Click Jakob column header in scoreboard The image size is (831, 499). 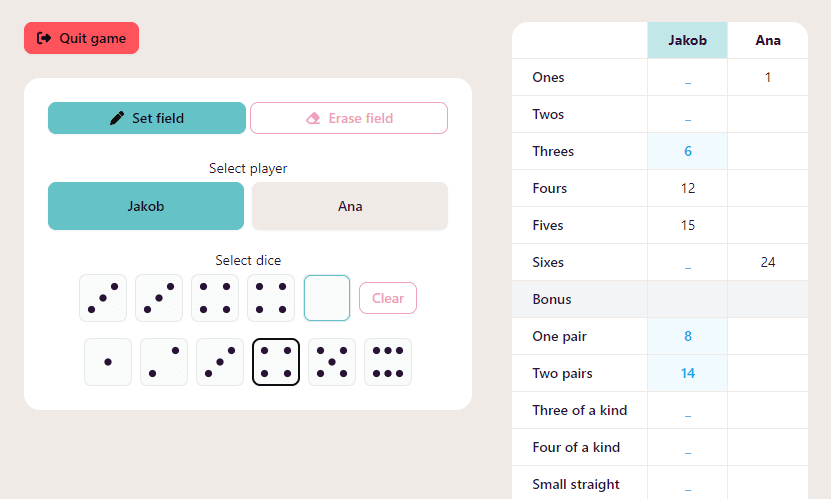click(x=687, y=41)
